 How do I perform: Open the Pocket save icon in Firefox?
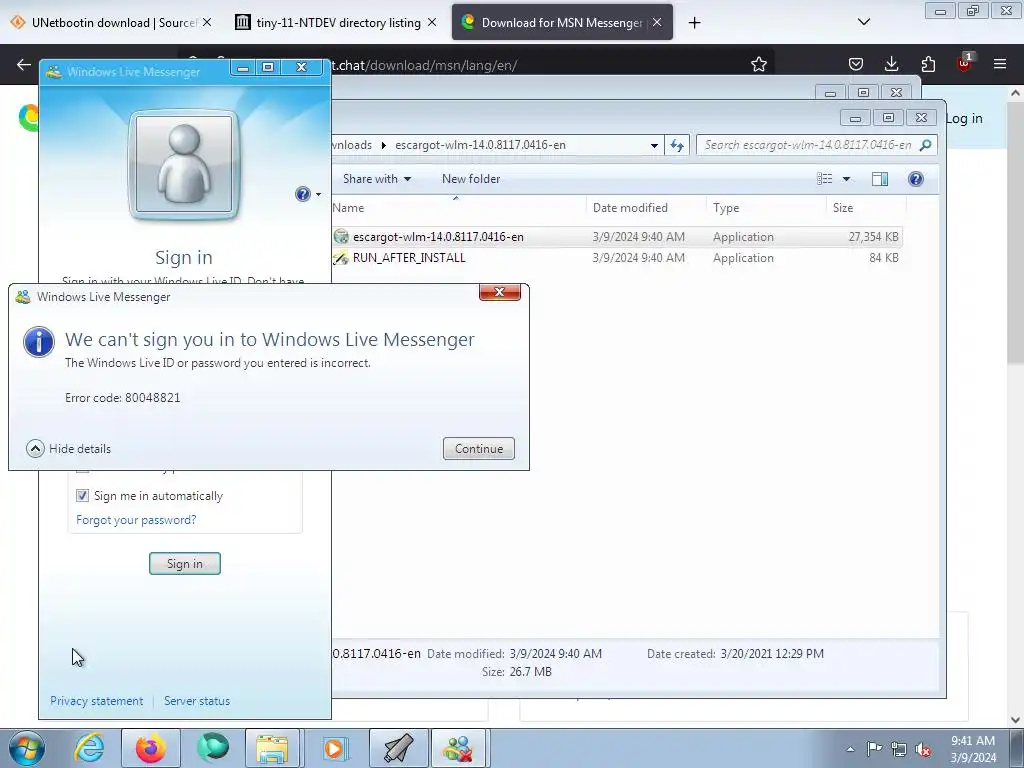coord(856,64)
